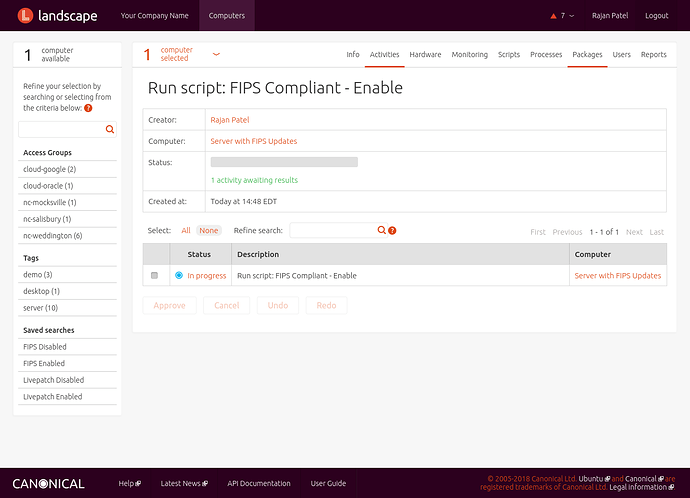Image resolution: width=690 pixels, height=498 pixels.
Task: Open FIPS Enabled saved search
Action: click(44, 363)
